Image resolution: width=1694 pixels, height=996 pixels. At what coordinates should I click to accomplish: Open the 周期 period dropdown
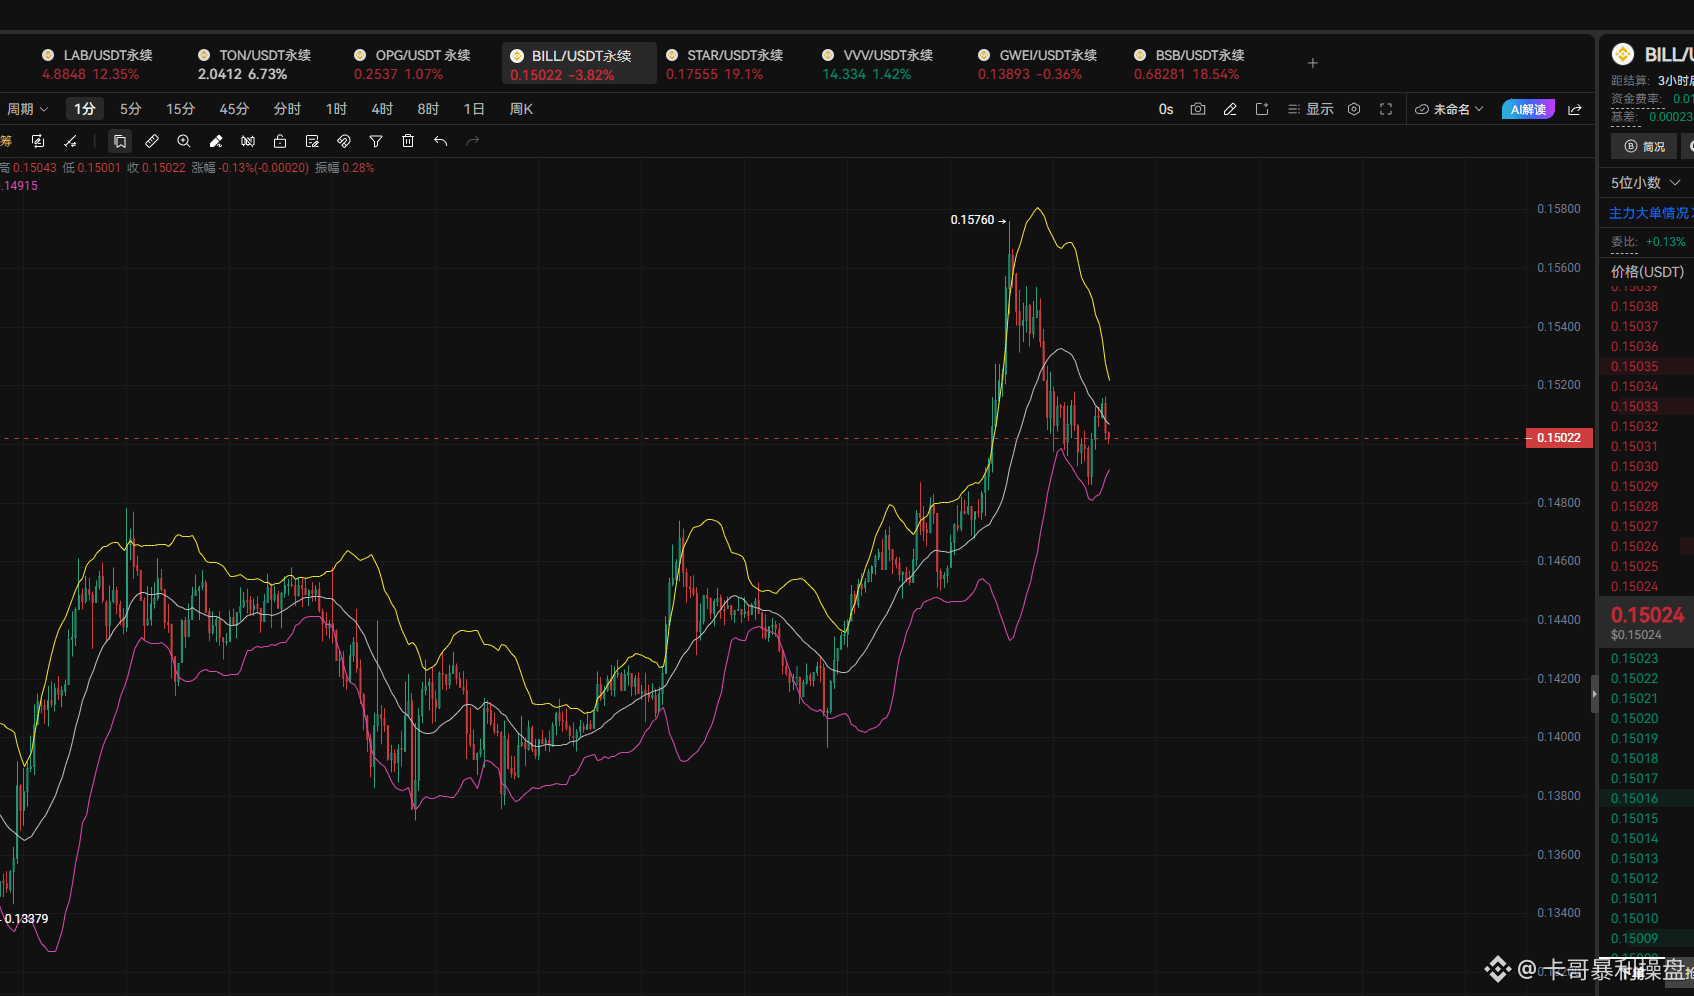pos(27,109)
